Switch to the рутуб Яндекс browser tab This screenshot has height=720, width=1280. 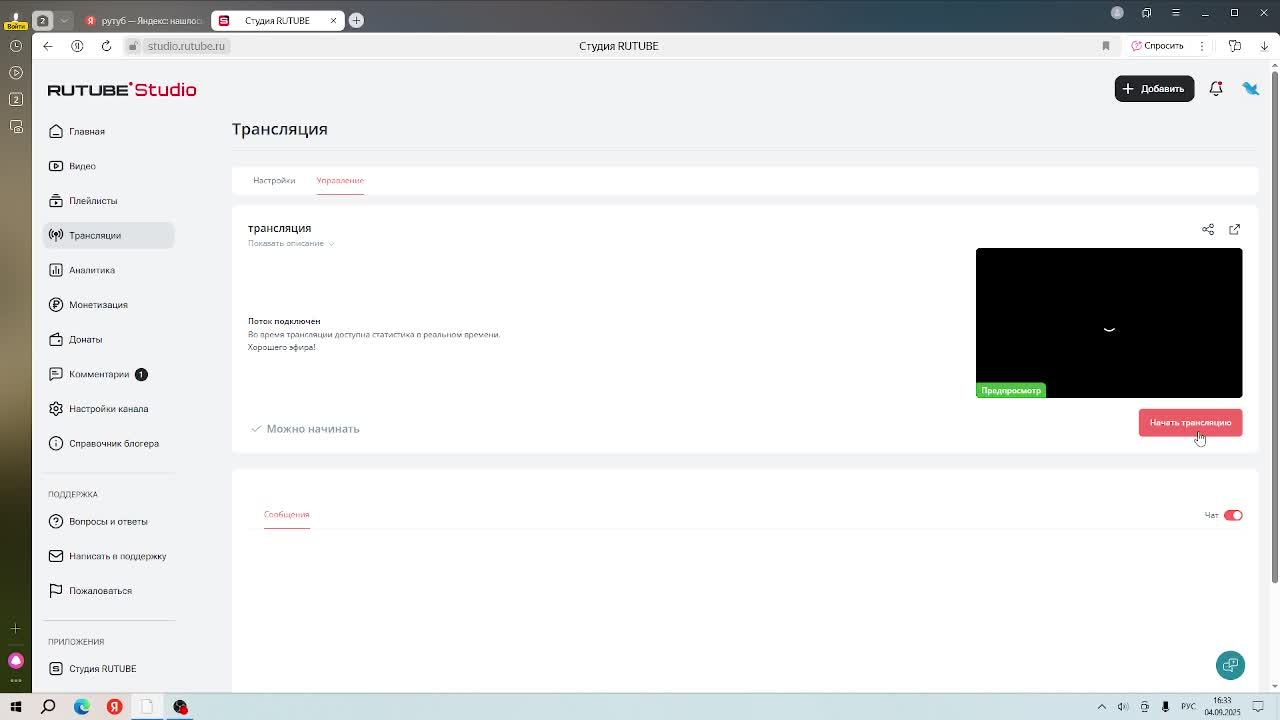point(143,20)
